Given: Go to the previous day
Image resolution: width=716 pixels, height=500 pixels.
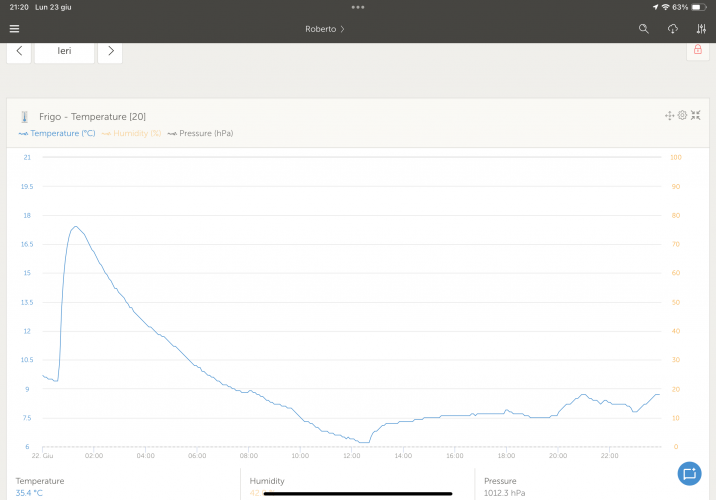Looking at the screenshot, I should [19, 50].
